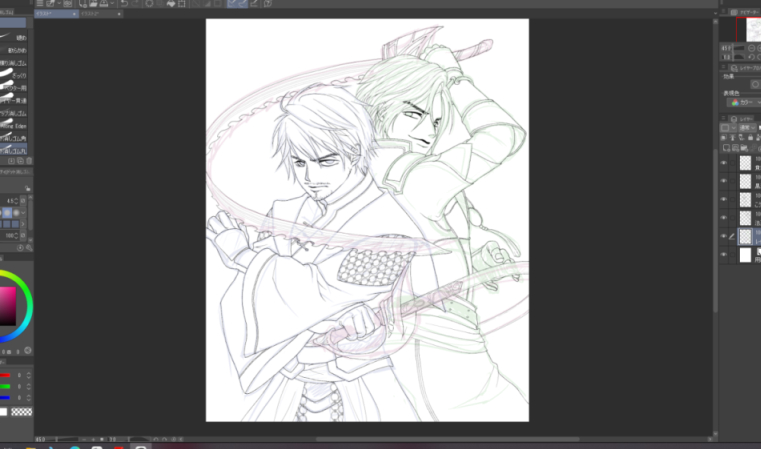Click the lock icon in the Tool Property panel
The image size is (761, 449).
[x=27, y=188]
